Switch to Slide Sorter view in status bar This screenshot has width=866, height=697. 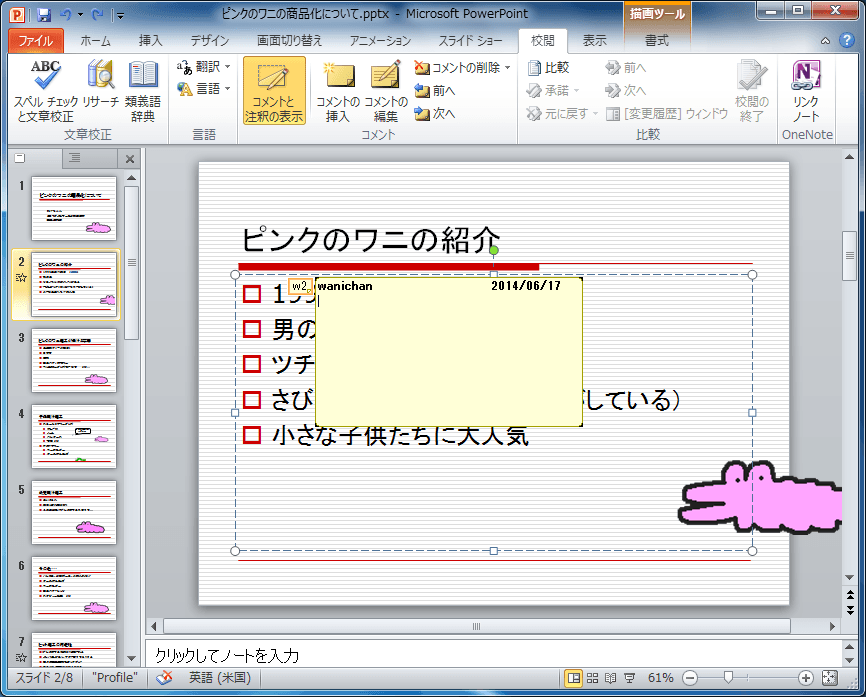[x=593, y=677]
